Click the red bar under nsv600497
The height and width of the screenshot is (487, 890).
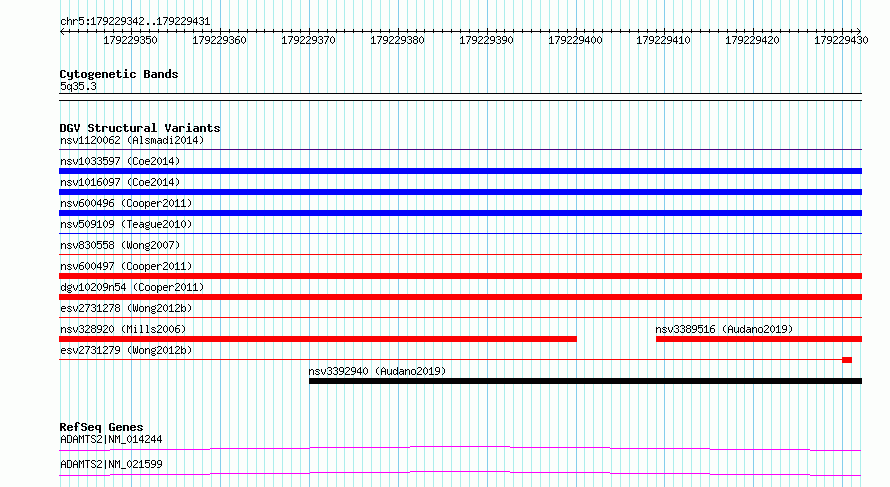click(x=460, y=276)
